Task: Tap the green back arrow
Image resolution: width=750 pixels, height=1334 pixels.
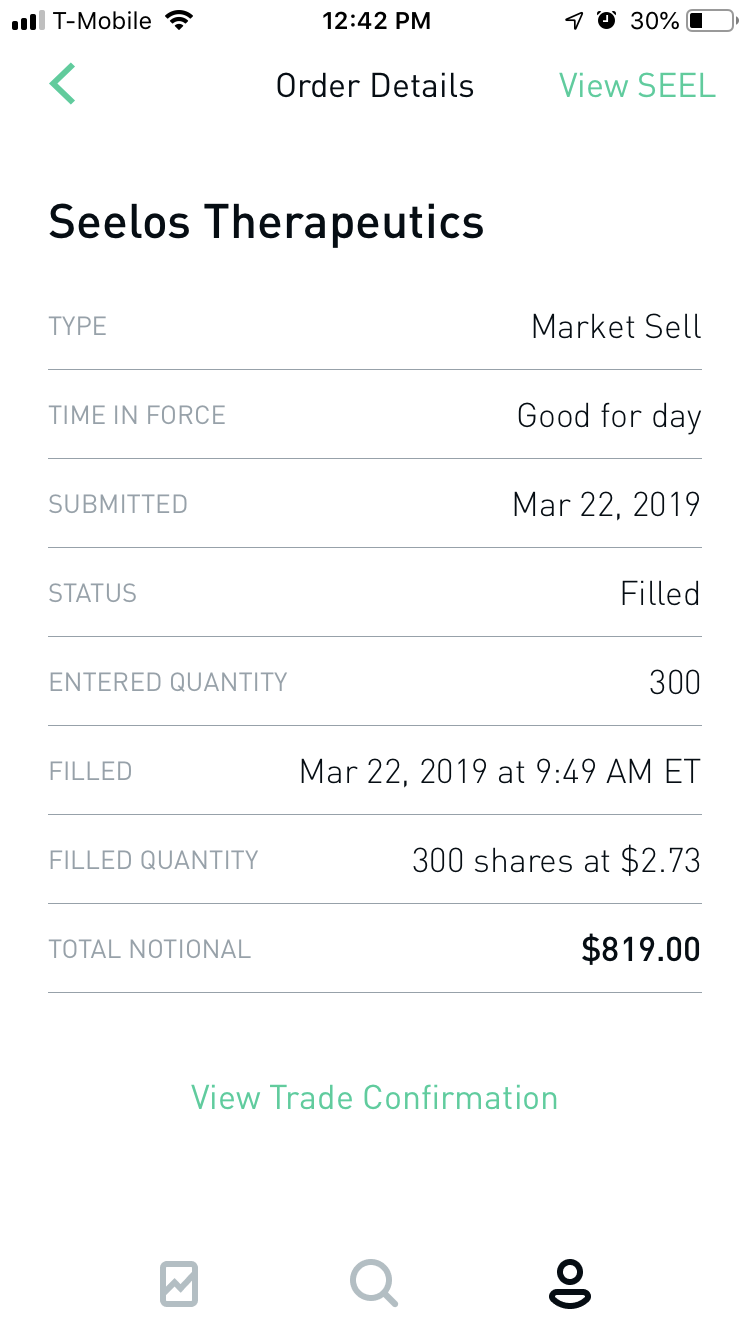Action: 63,84
